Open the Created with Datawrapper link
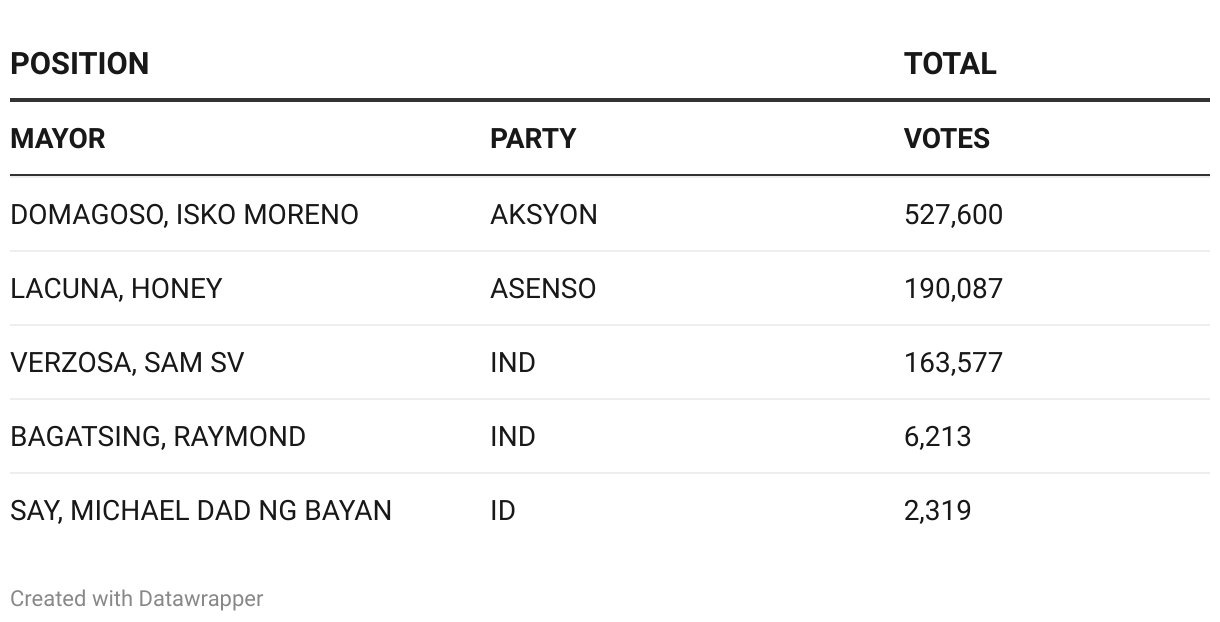The width and height of the screenshot is (1220, 622). pos(136,599)
